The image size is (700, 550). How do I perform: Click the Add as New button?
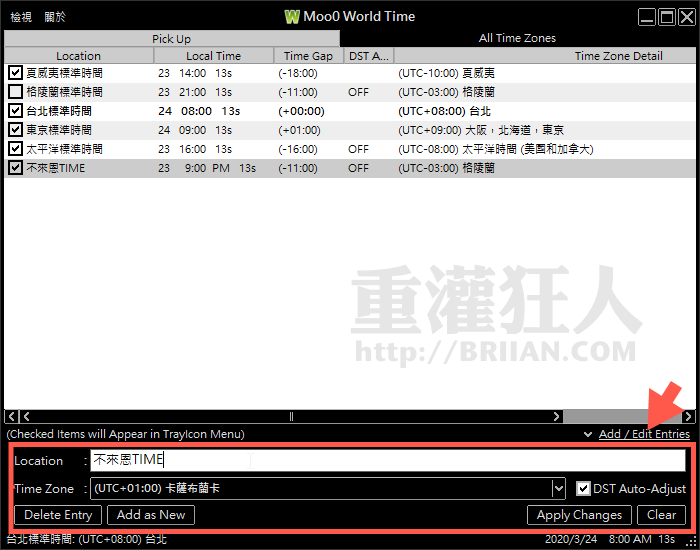(151, 515)
